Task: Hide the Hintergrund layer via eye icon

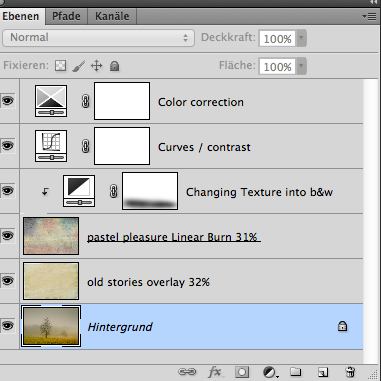Action: click(x=8, y=325)
